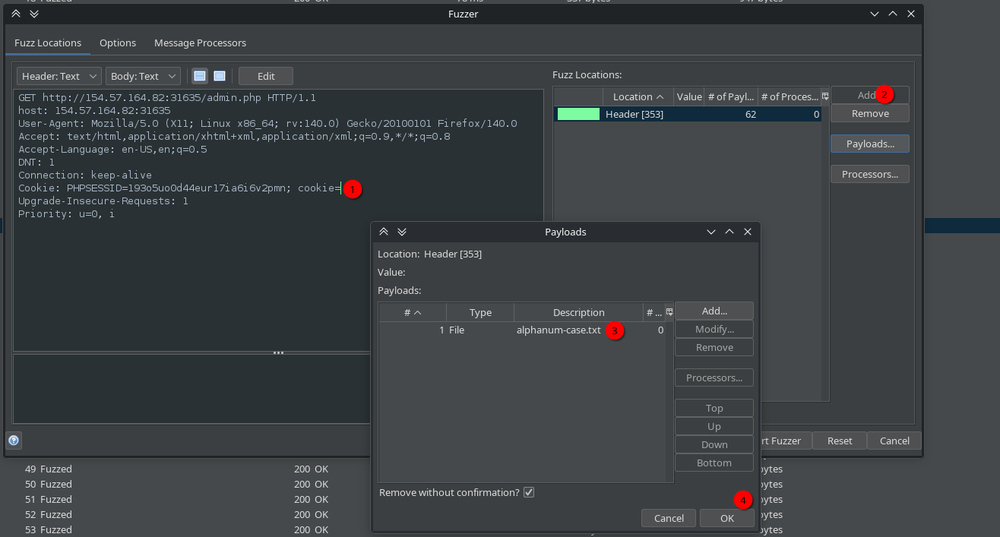Click double down-arrow icon in Payloads title bar
This screenshot has width=1000, height=537.
[402, 232]
